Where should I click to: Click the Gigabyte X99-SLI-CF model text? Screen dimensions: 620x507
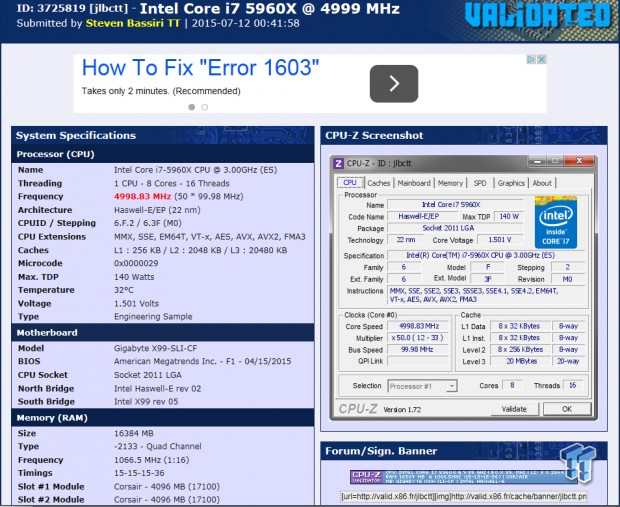(155, 348)
